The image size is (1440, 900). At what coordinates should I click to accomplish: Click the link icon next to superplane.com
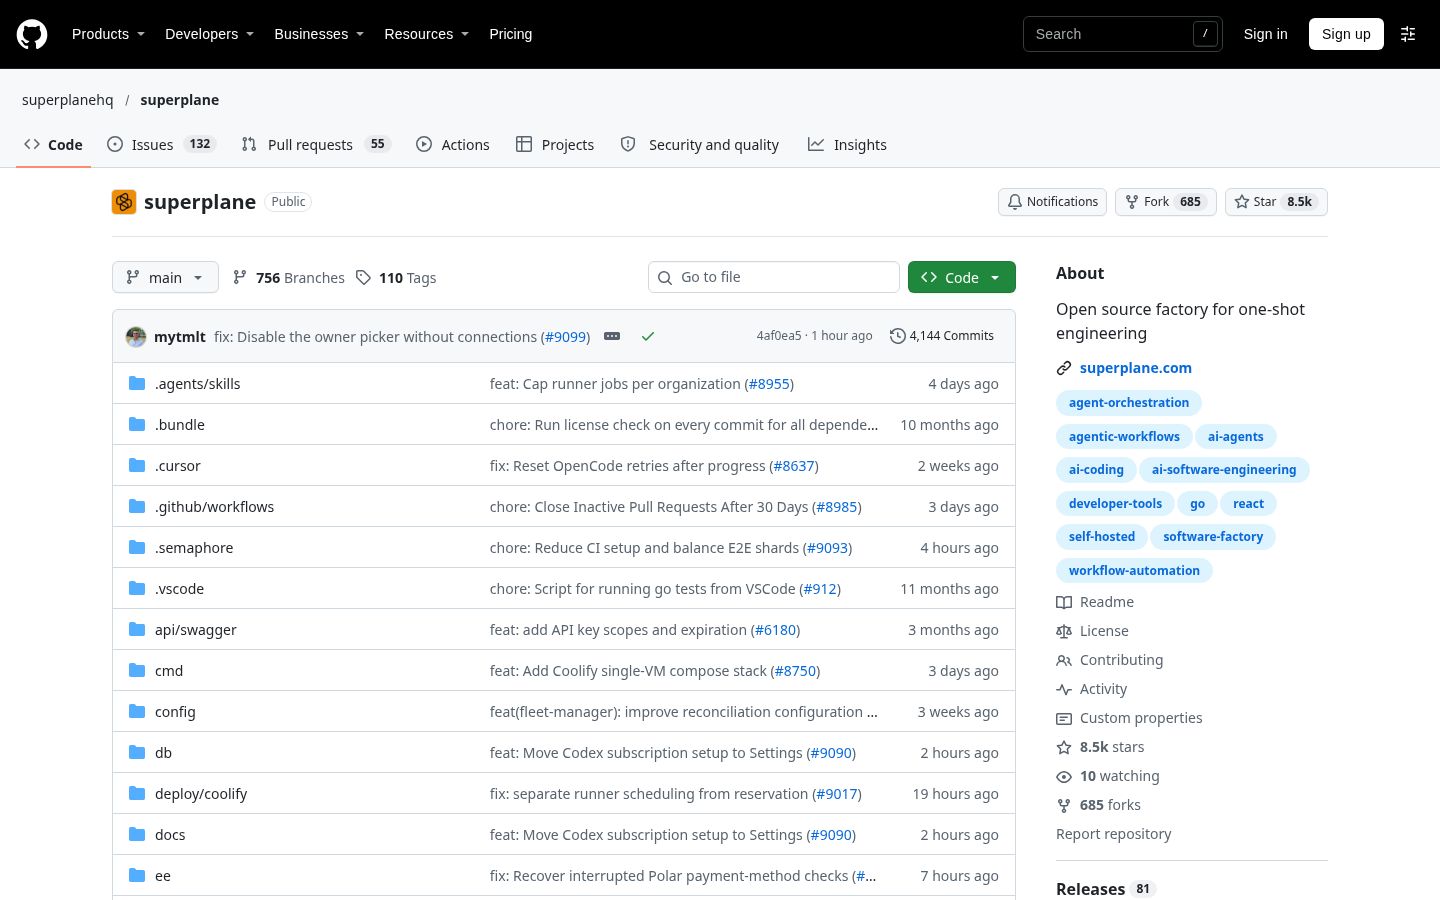tap(1064, 368)
